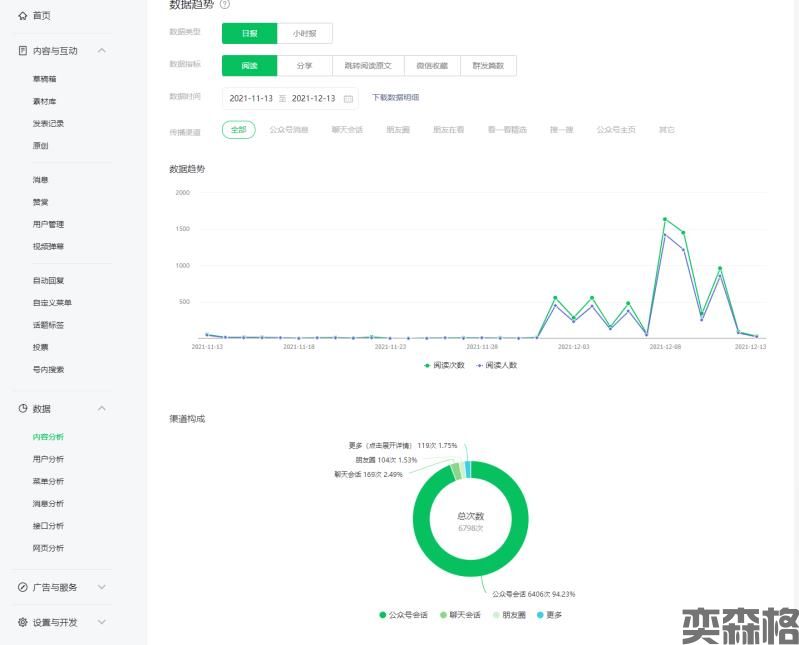The image size is (799, 645).
Task: Click the 广告与服务 compass icon
Action: (x=22, y=587)
